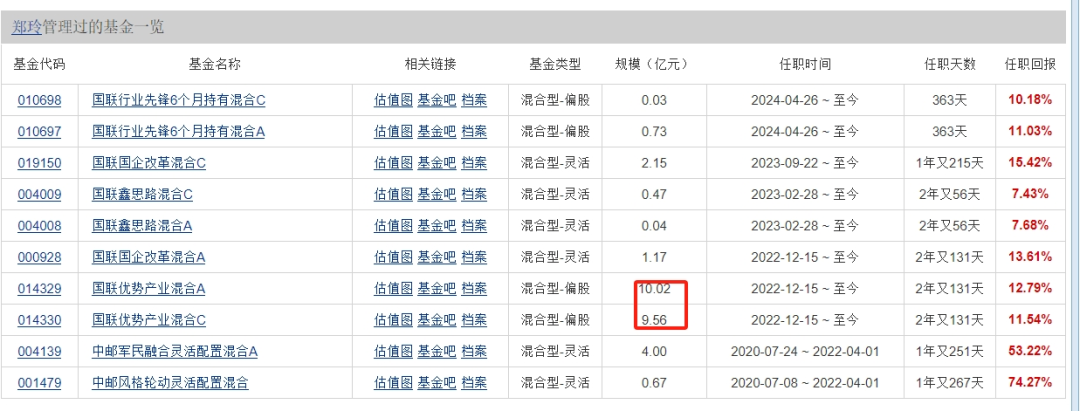Open 基金吧 for fund 010697
This screenshot has width=1080, height=411.
[x=436, y=131]
